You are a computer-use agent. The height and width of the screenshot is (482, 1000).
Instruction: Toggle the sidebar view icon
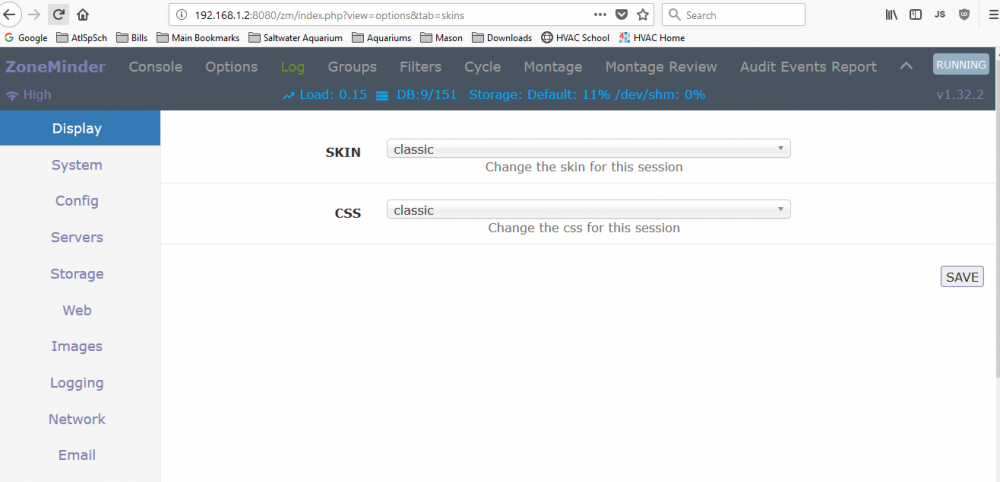(915, 15)
